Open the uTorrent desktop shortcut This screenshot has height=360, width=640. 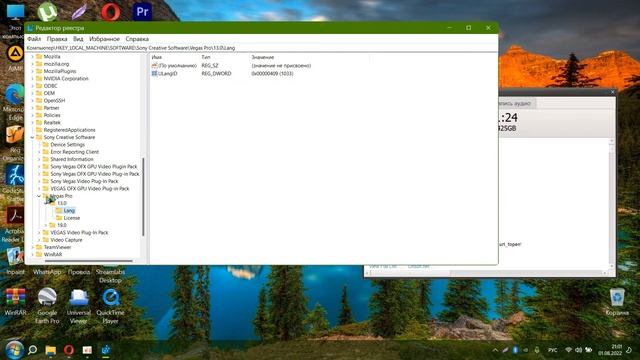(47, 11)
